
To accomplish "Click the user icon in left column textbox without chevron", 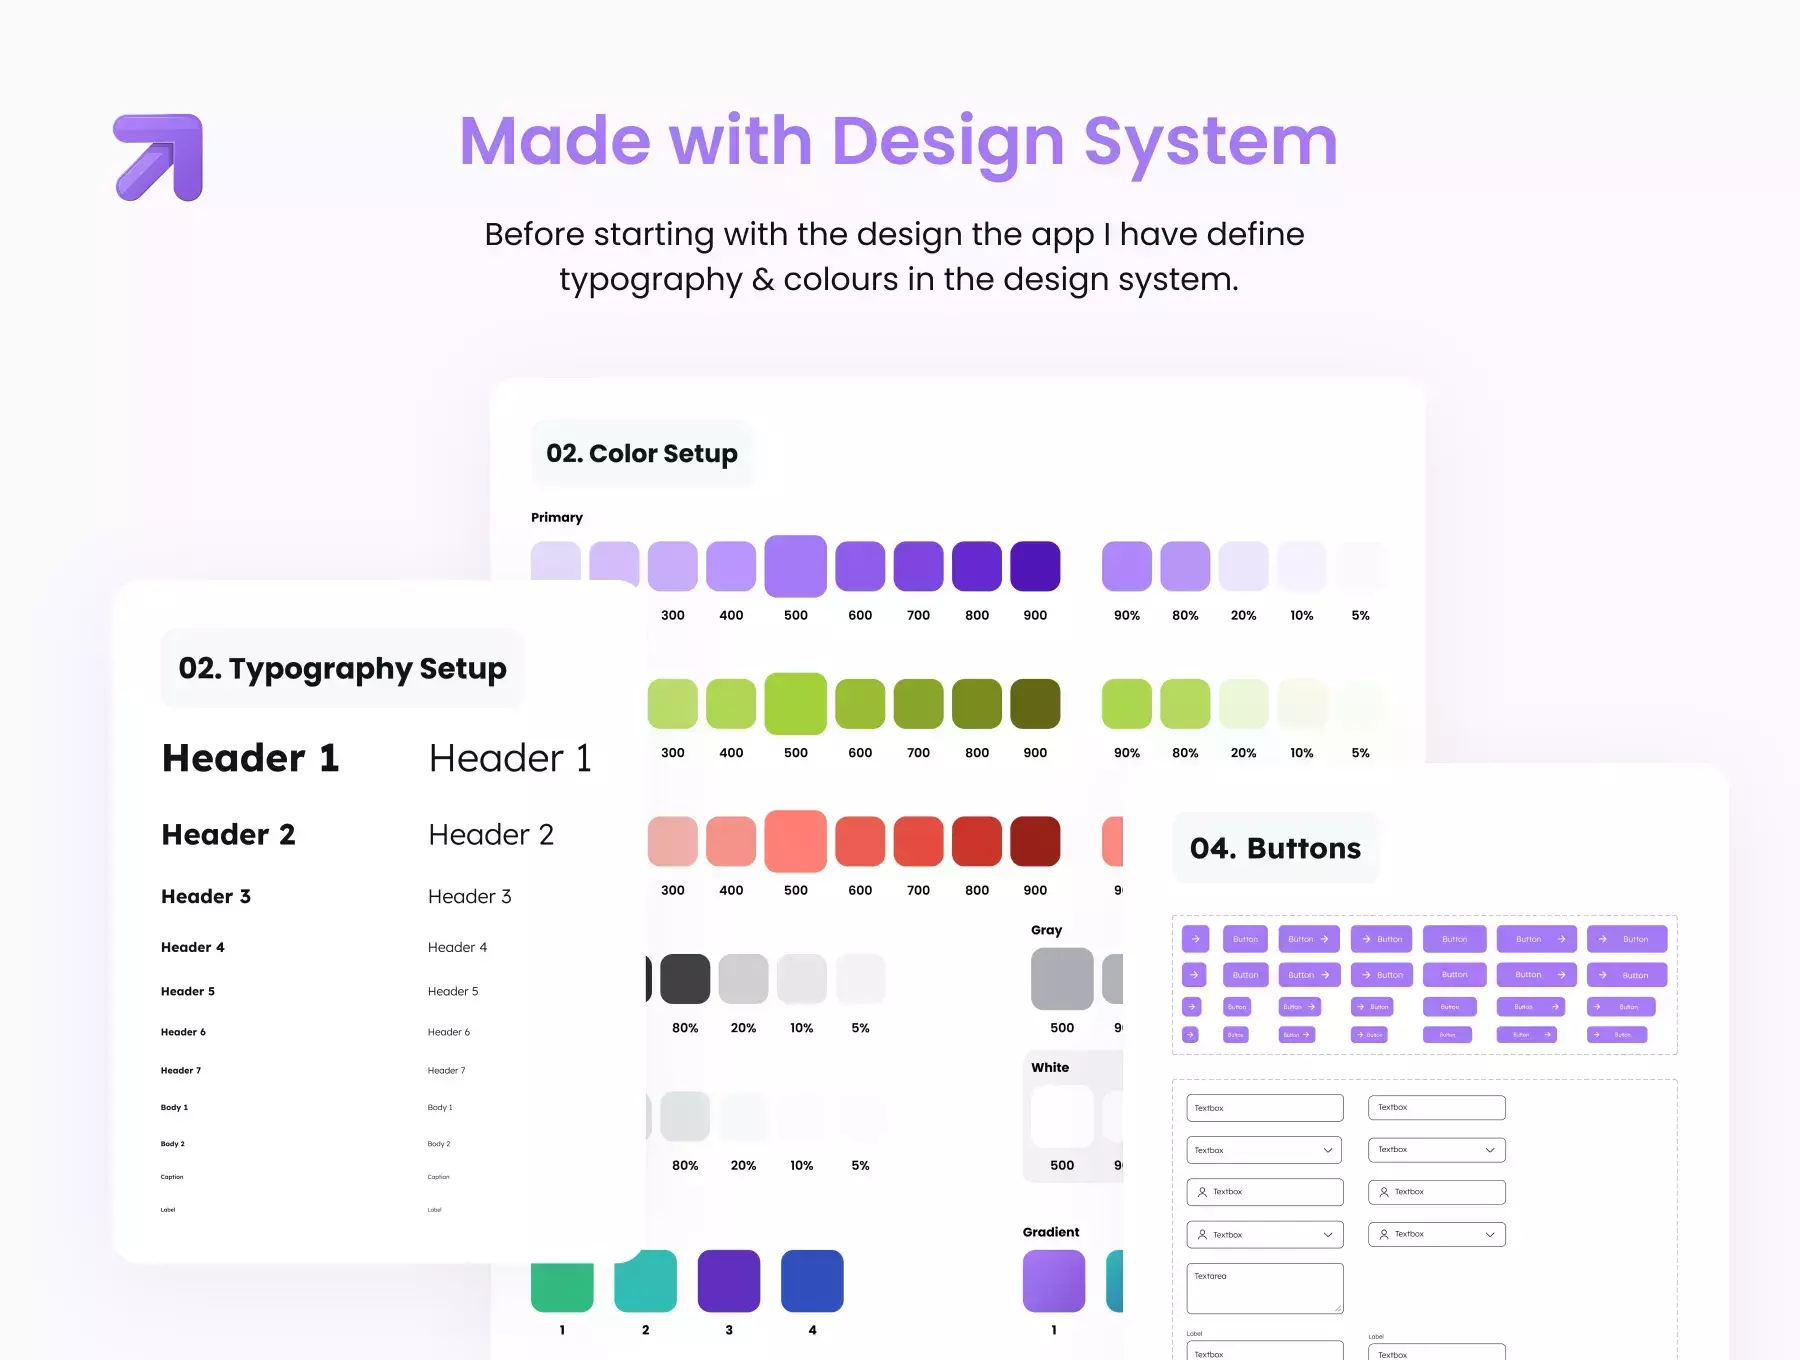I will pyautogui.click(x=1202, y=1192).
